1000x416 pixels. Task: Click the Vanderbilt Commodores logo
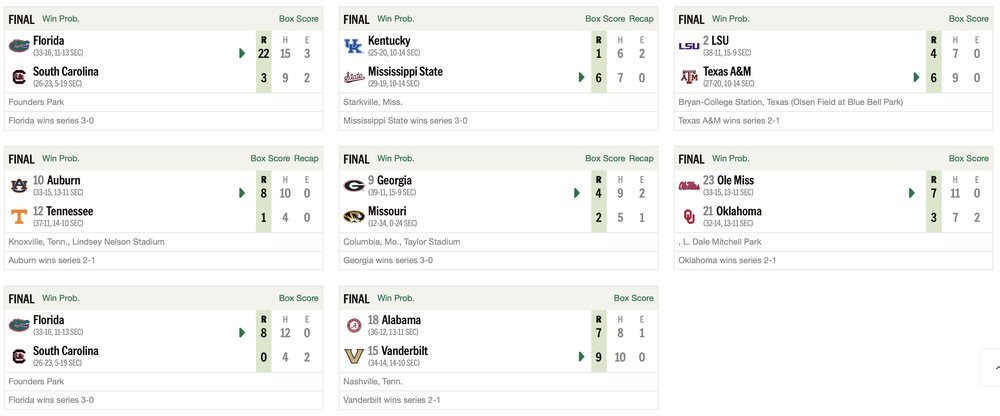(353, 356)
